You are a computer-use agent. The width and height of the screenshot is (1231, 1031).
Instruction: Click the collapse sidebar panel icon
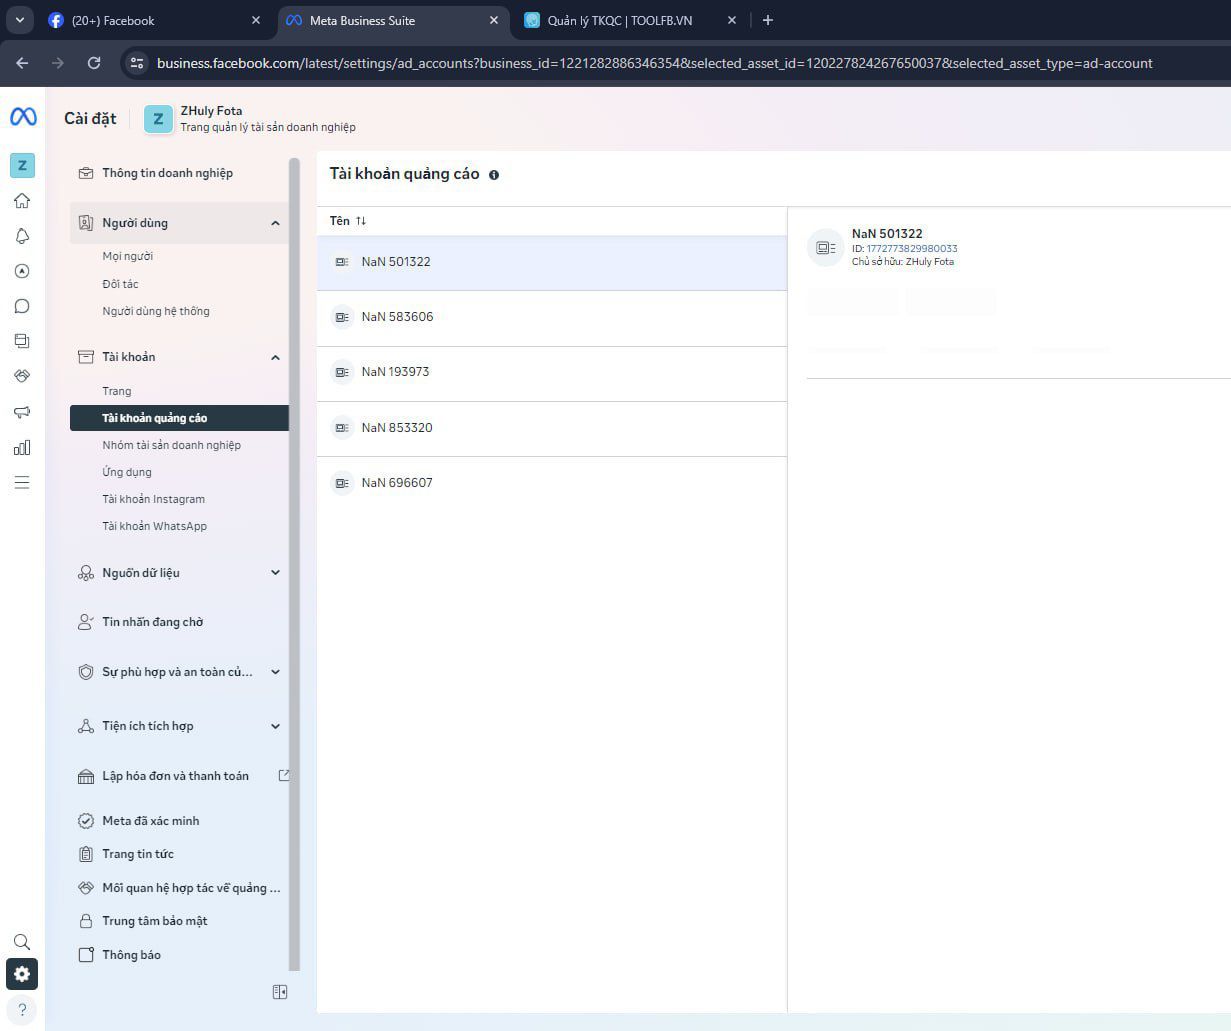click(x=280, y=992)
